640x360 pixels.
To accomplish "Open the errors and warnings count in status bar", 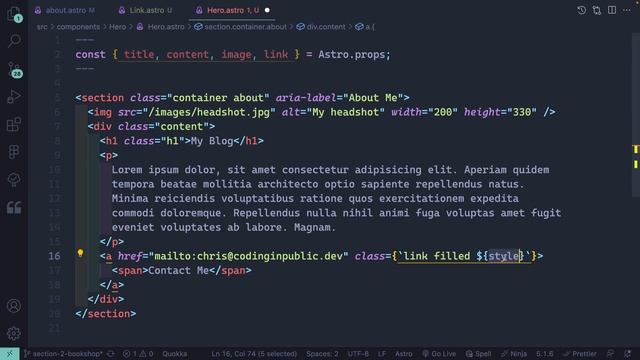I will 138,354.
